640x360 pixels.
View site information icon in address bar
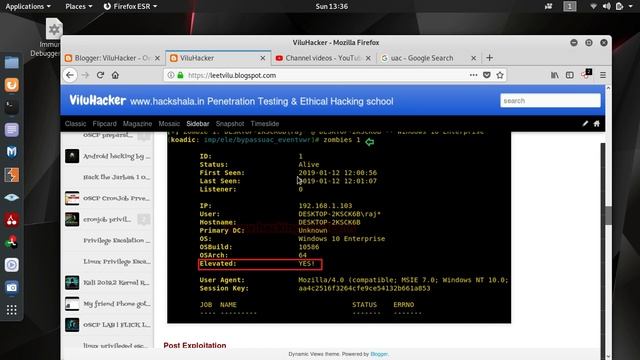tap(171, 75)
